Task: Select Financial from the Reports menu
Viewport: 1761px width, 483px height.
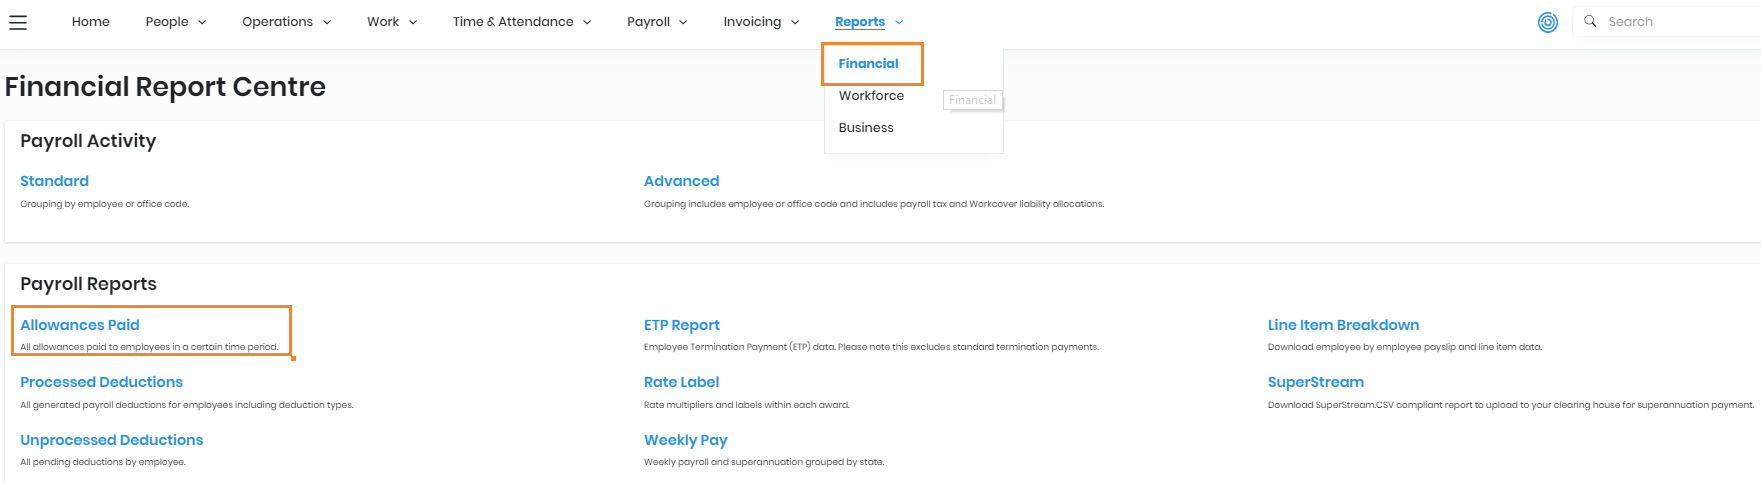Action: (868, 63)
